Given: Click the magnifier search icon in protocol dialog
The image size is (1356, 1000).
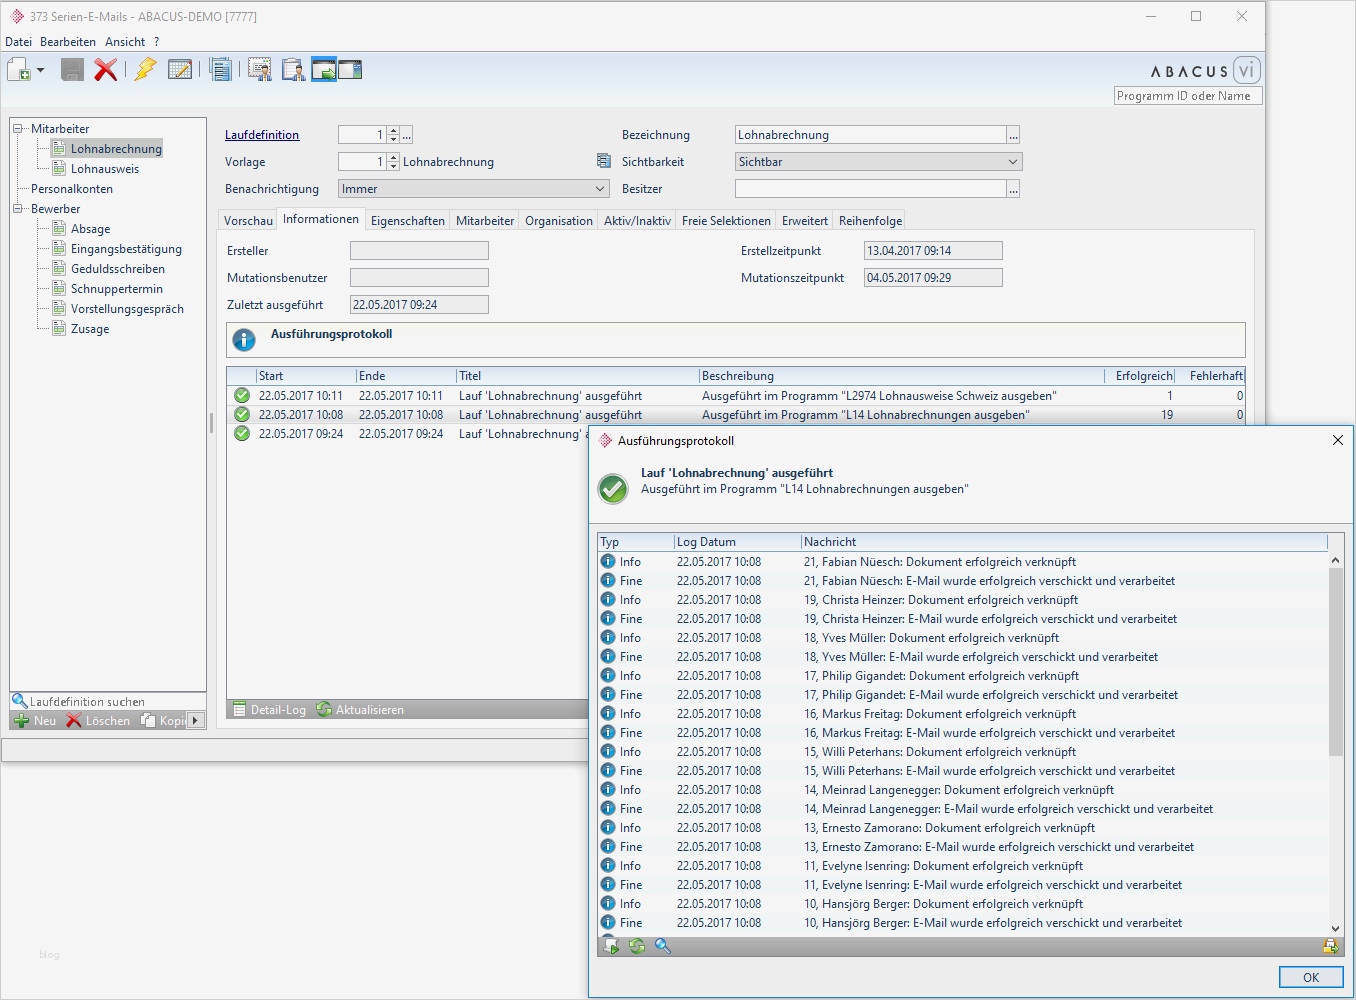Looking at the screenshot, I should (663, 946).
